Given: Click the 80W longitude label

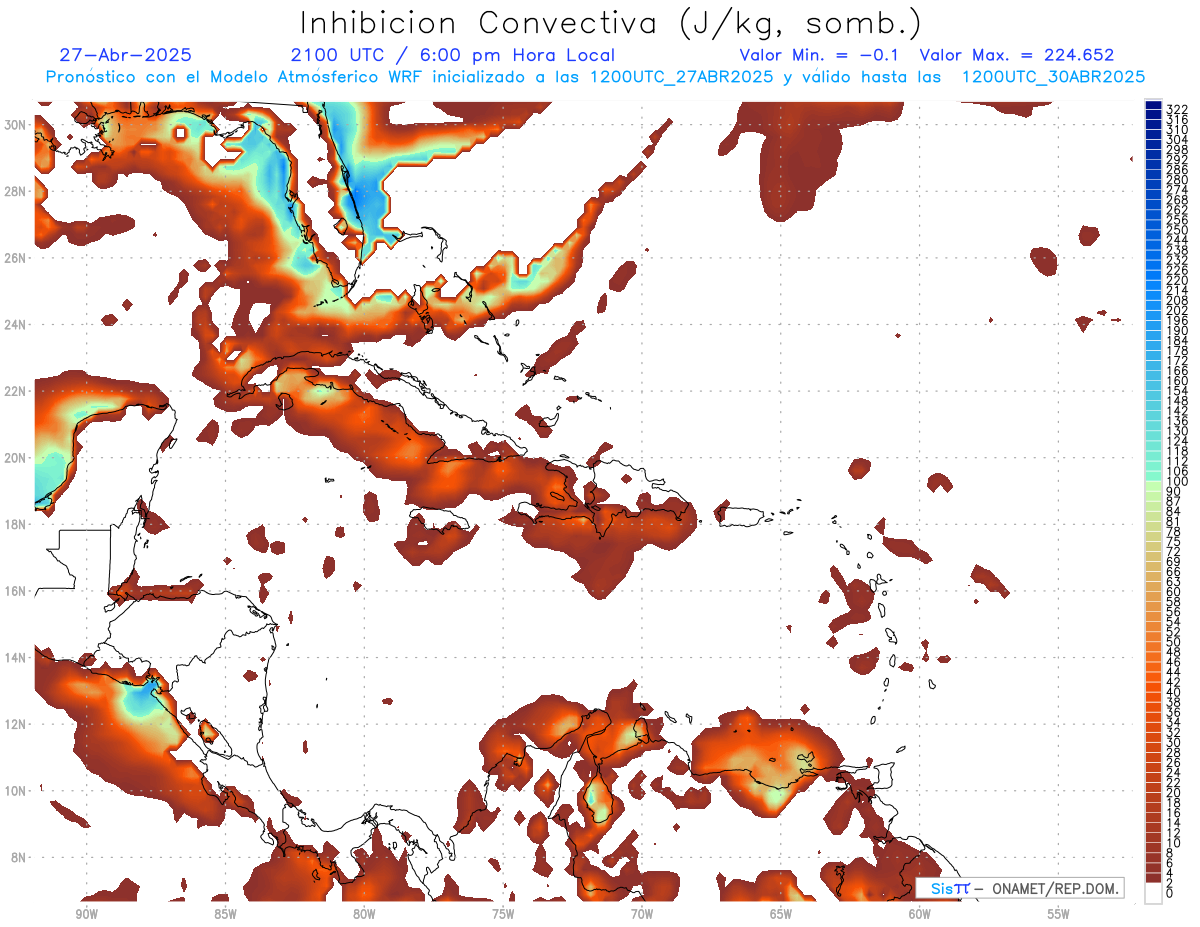Looking at the screenshot, I should pos(364,914).
